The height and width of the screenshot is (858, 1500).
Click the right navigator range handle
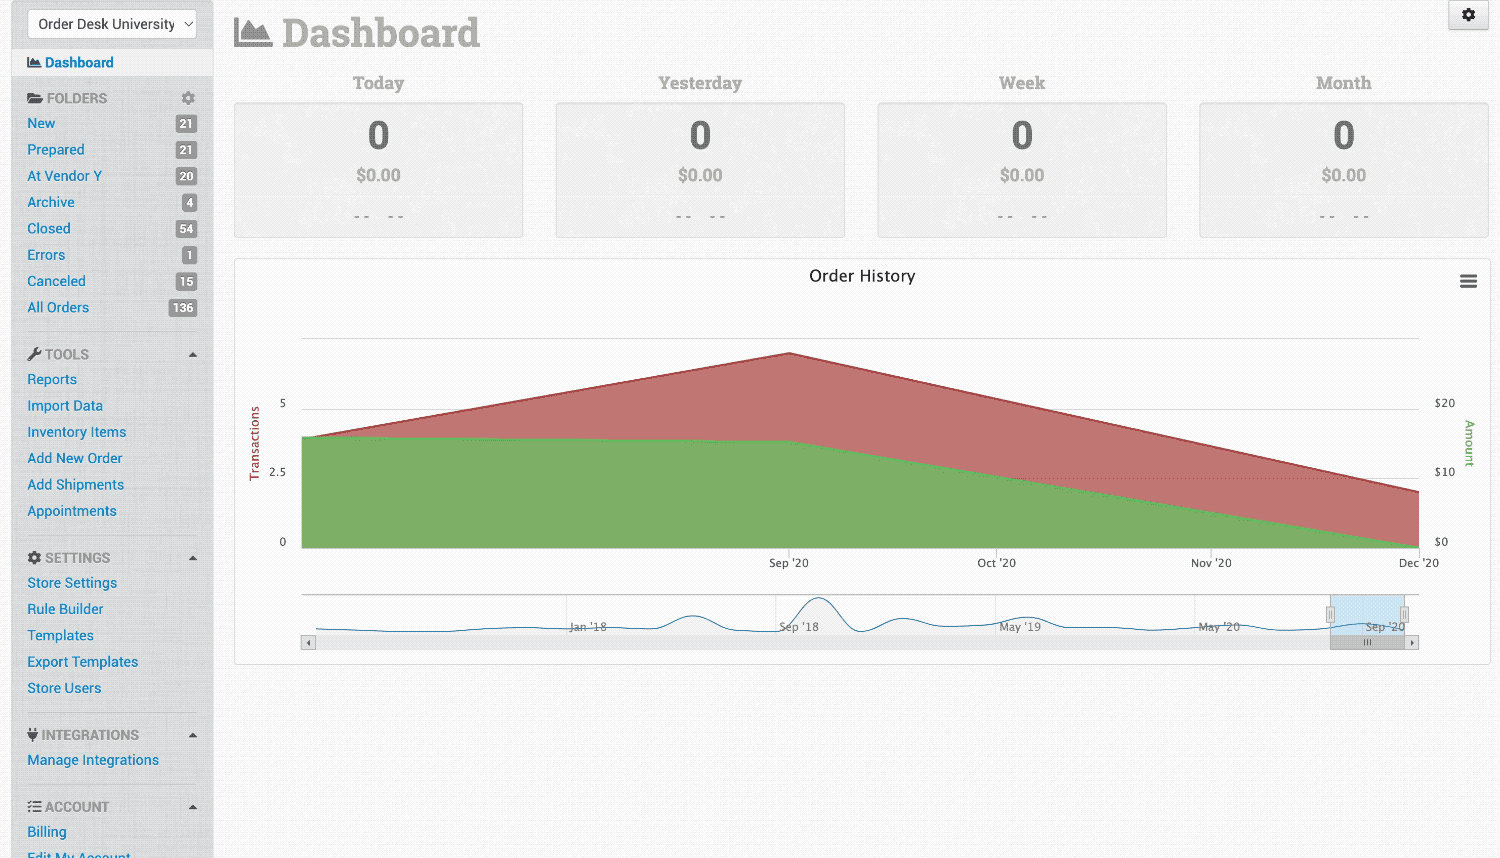[1404, 614]
